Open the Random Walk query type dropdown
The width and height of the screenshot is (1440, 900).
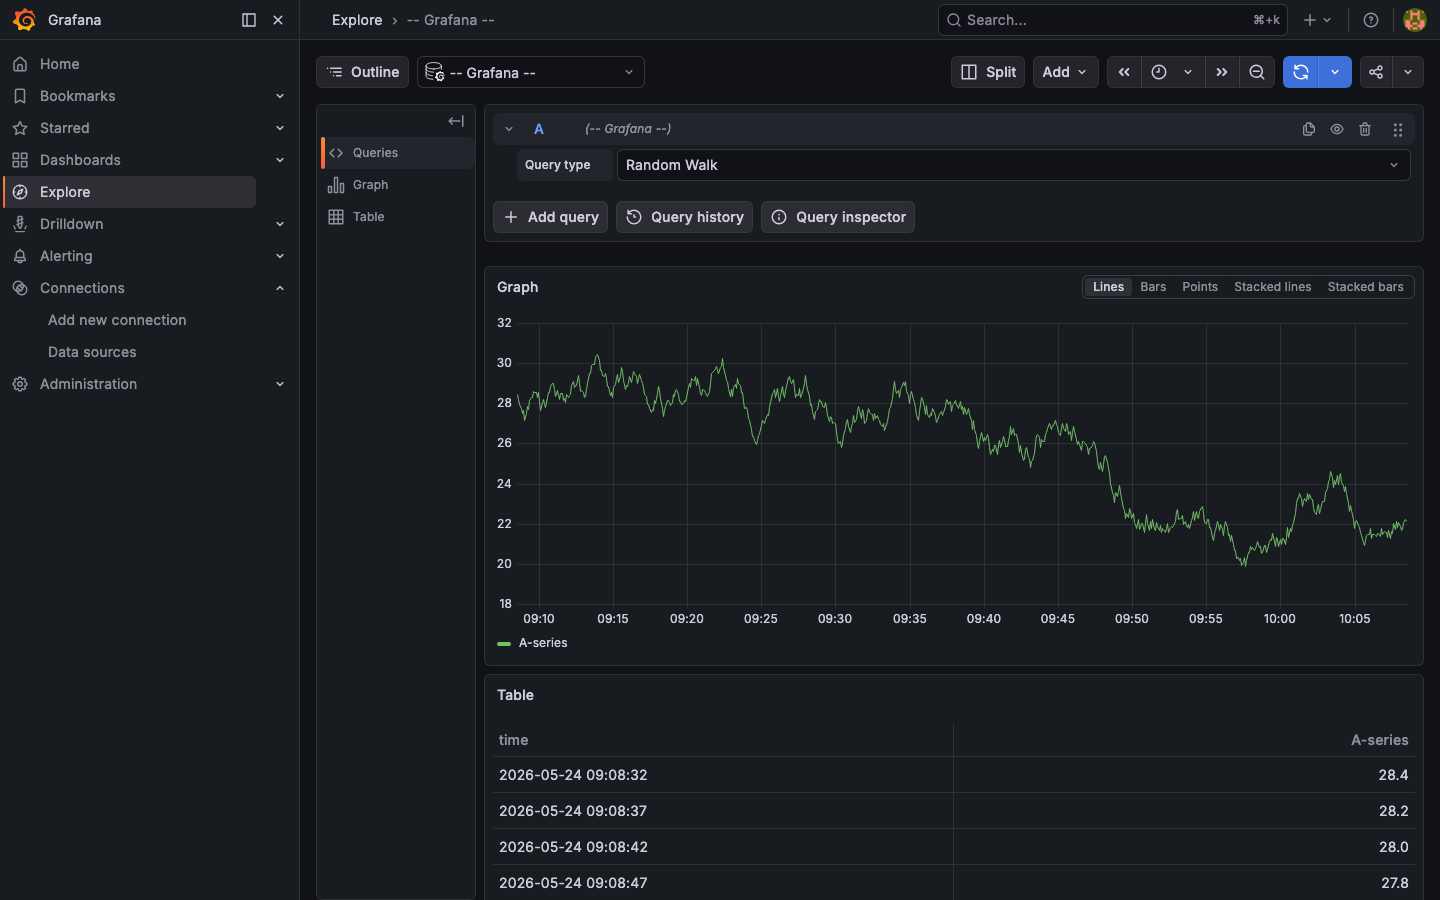click(x=1014, y=165)
